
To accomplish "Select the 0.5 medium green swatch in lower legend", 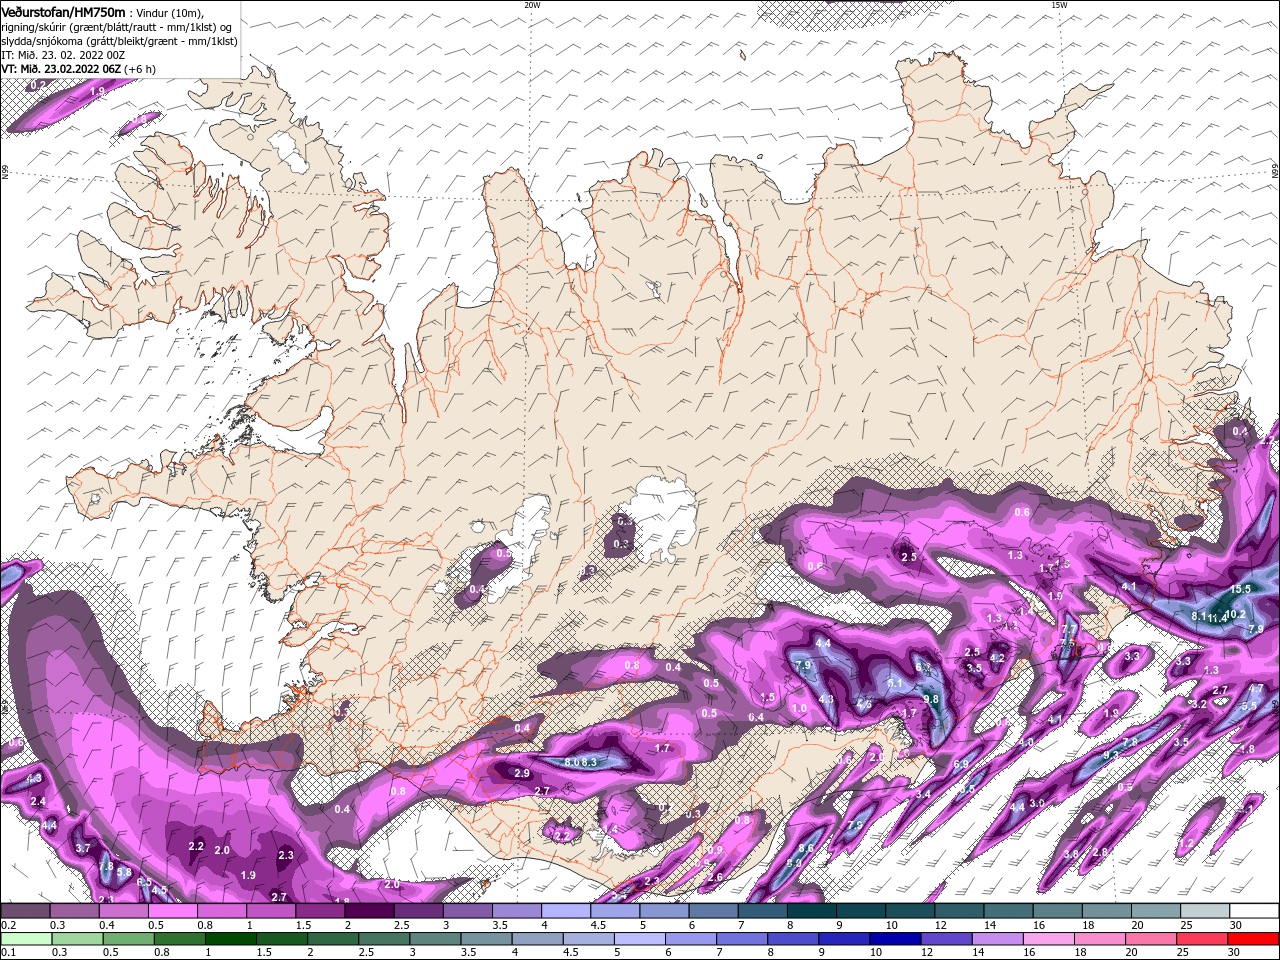I will [129, 939].
